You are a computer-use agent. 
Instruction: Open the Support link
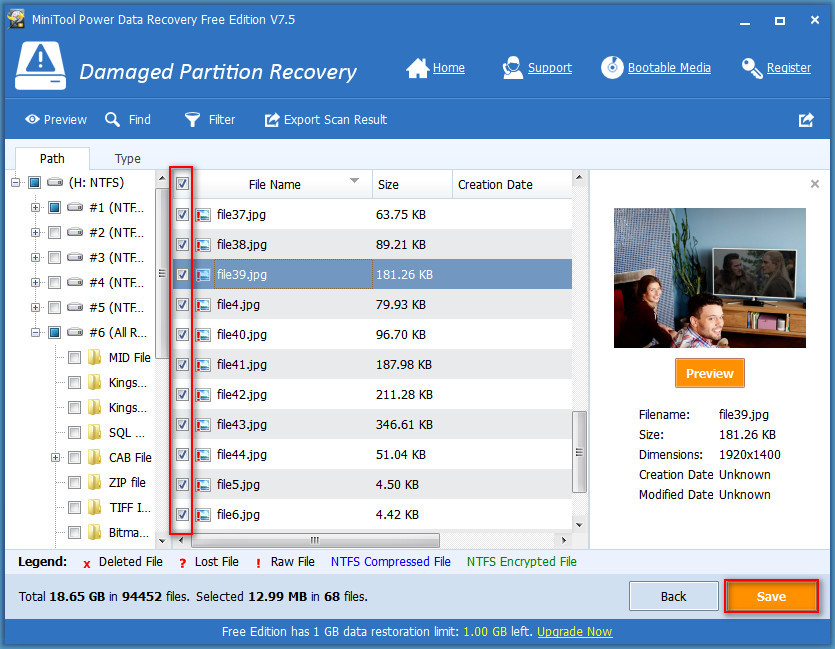[550, 68]
